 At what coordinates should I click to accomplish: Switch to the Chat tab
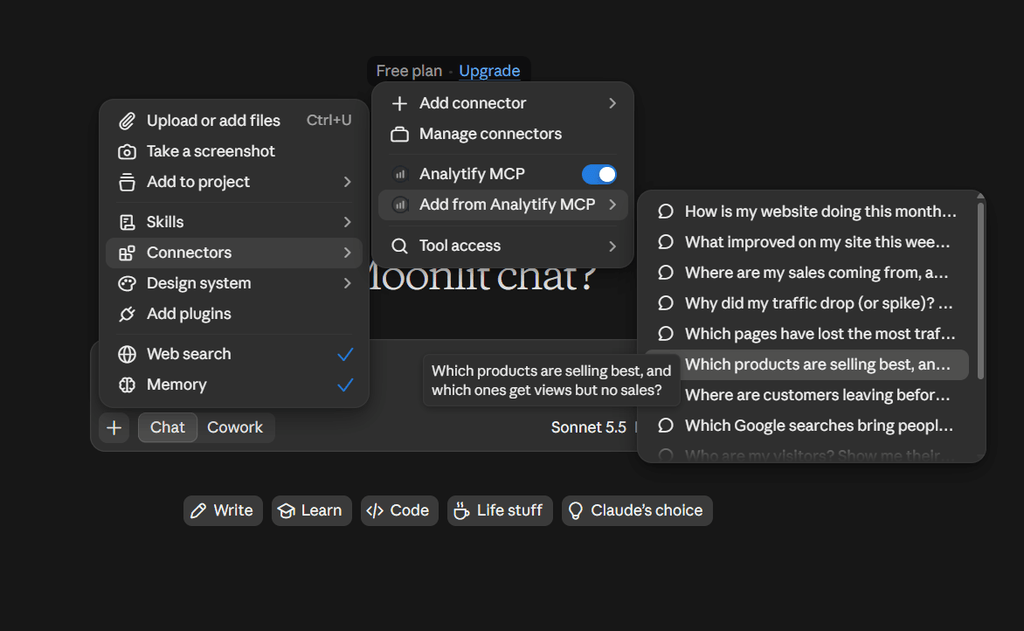(x=167, y=427)
